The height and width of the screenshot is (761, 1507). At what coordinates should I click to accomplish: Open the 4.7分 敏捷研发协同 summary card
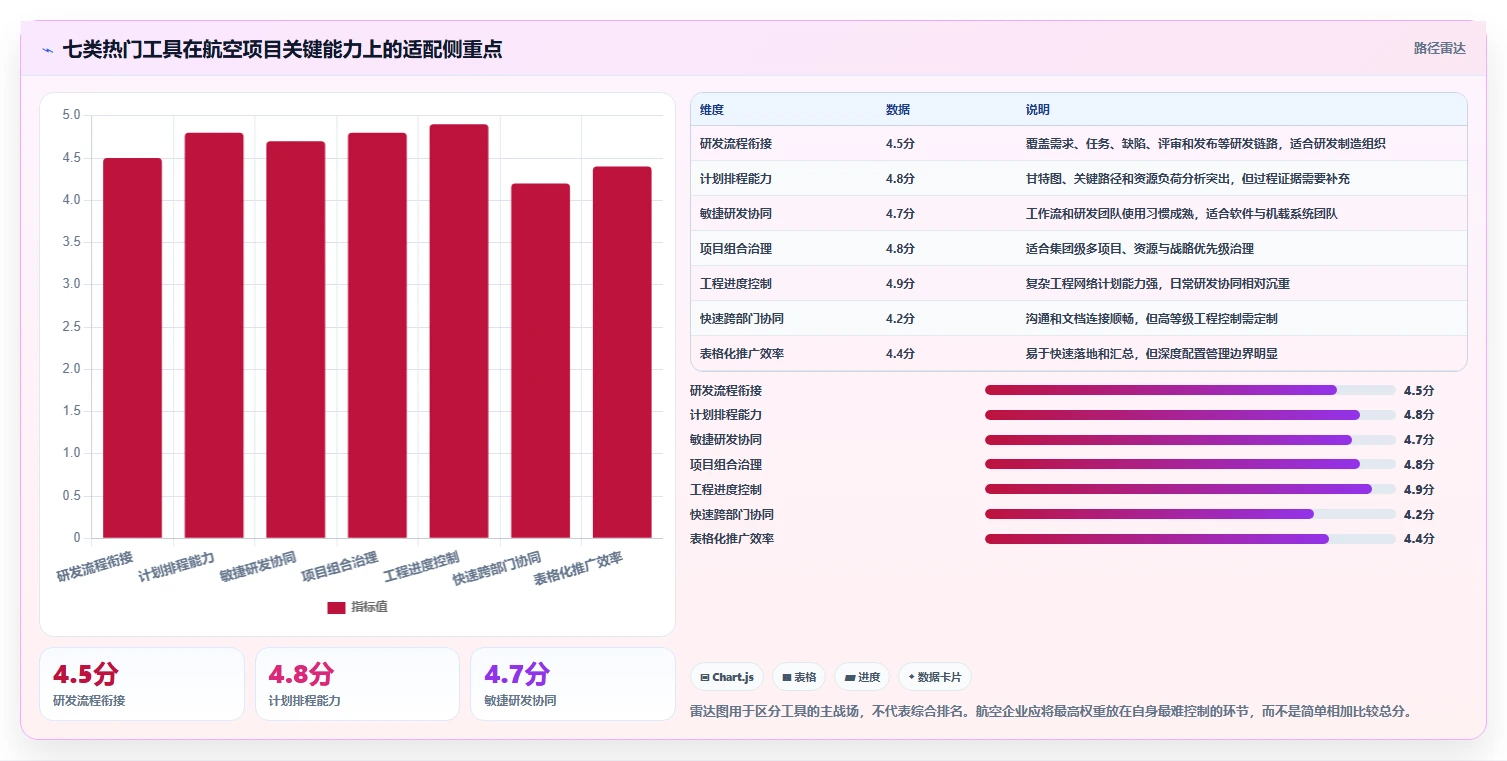pyautogui.click(x=573, y=684)
